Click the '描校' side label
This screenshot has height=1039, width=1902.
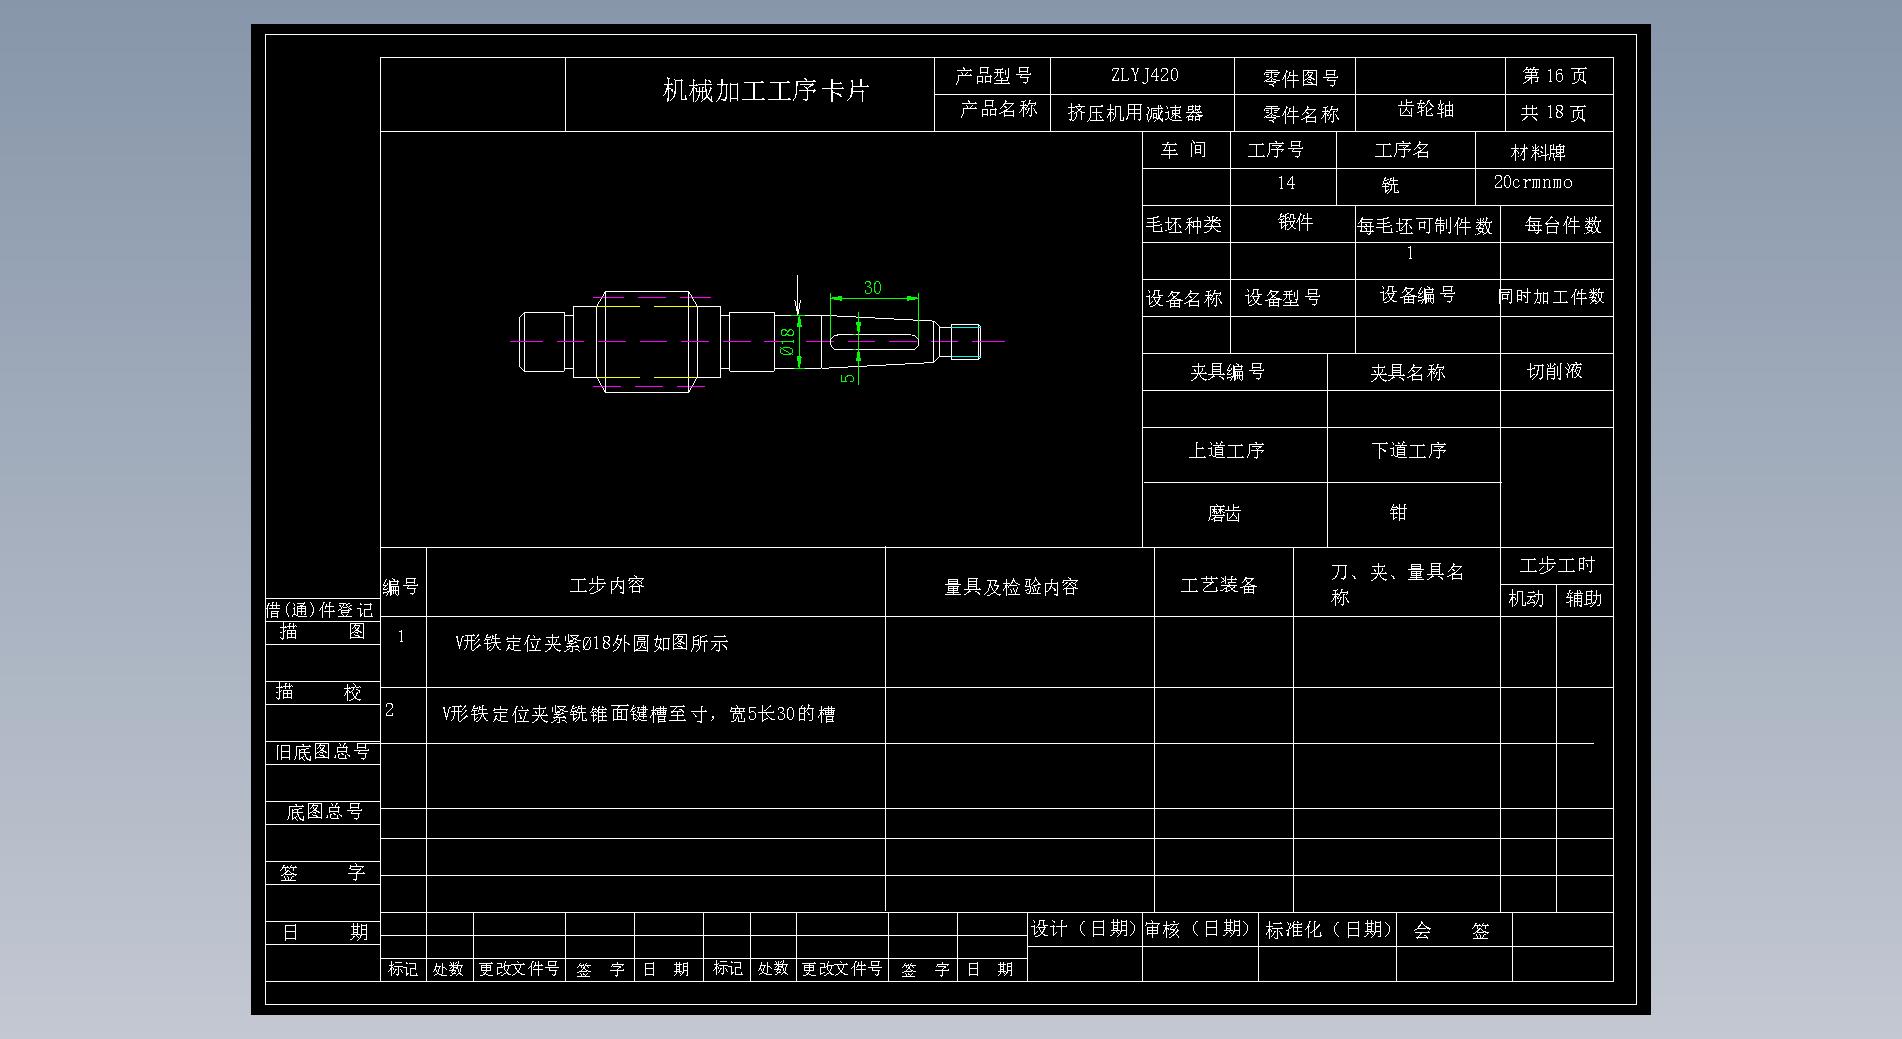click(x=318, y=693)
